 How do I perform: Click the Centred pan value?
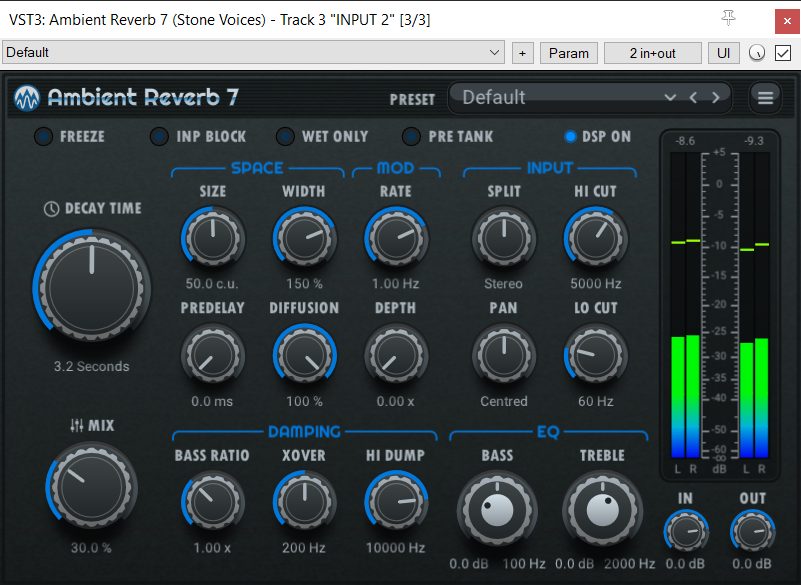pyautogui.click(x=504, y=402)
